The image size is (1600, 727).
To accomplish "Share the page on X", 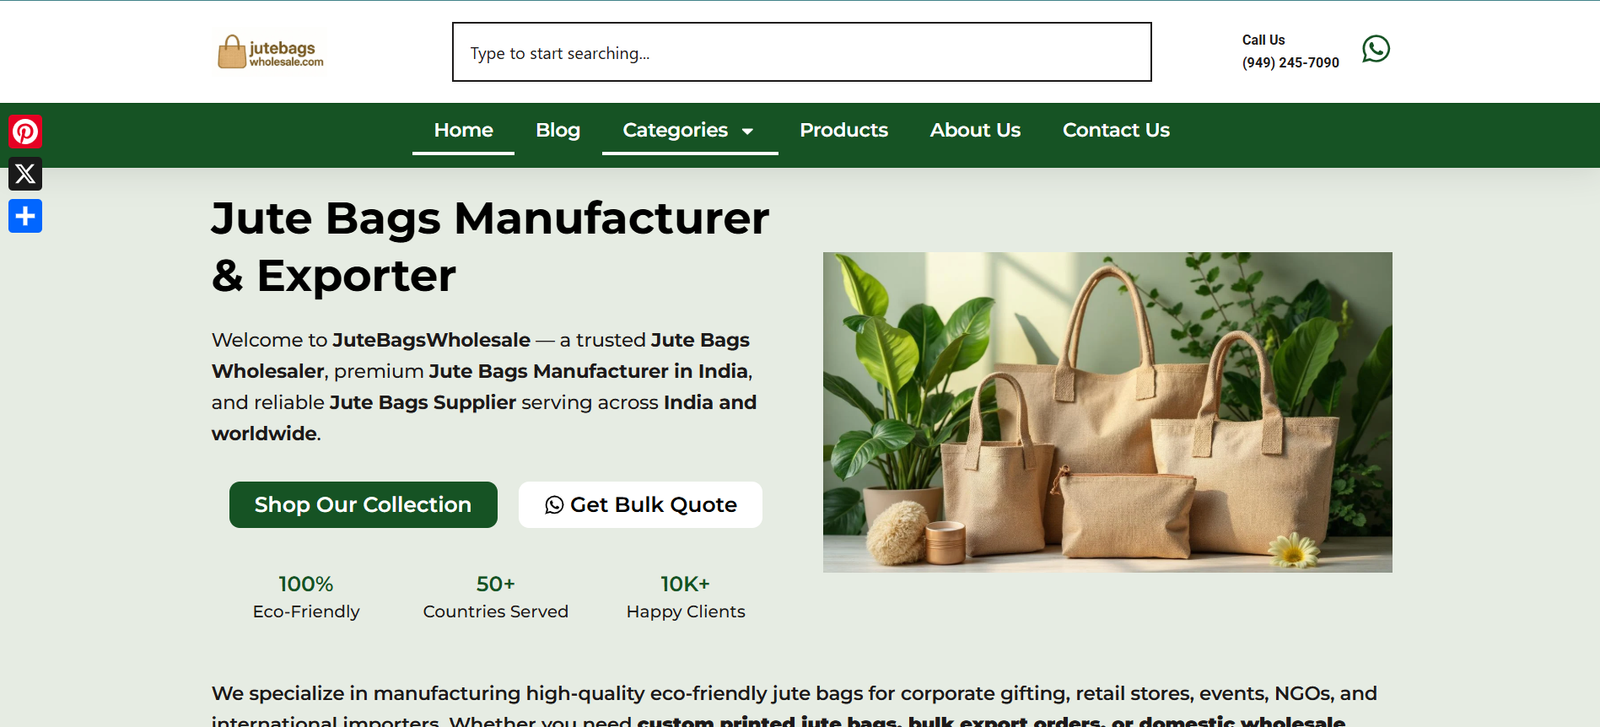I will (x=25, y=174).
